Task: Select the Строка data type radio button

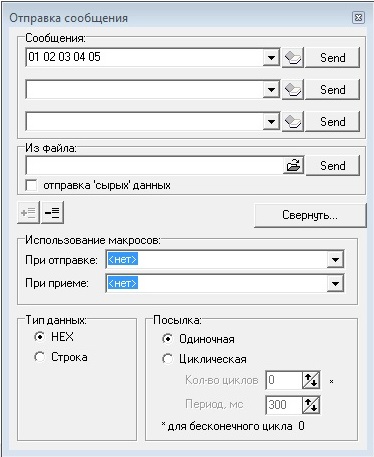Action: pos(39,357)
